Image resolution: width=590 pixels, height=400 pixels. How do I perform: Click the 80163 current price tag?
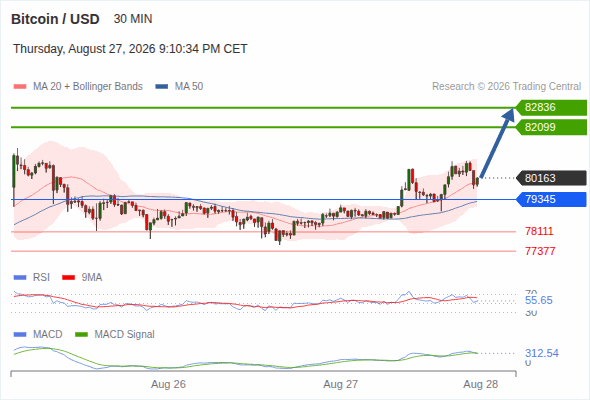[x=551, y=178]
